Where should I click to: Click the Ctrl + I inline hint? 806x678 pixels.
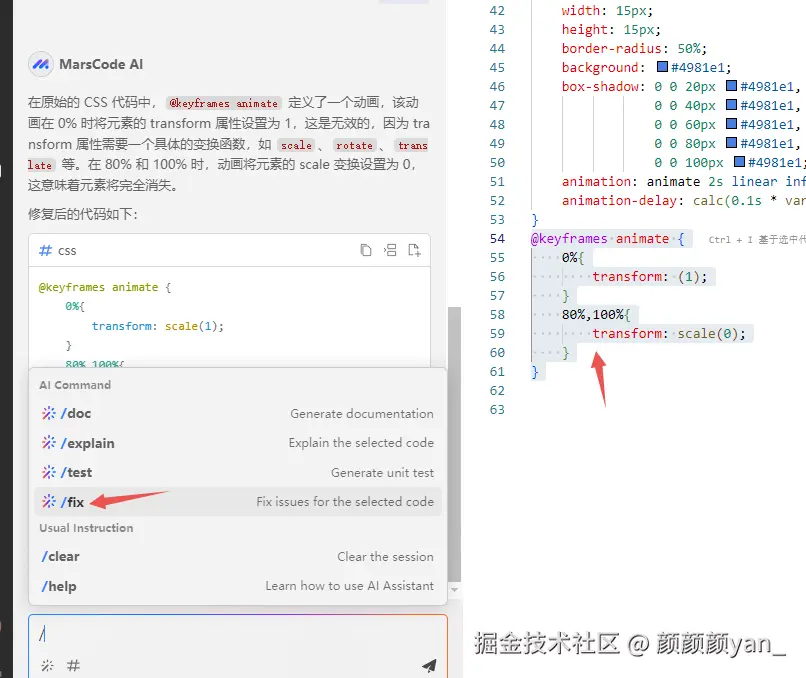point(757,240)
